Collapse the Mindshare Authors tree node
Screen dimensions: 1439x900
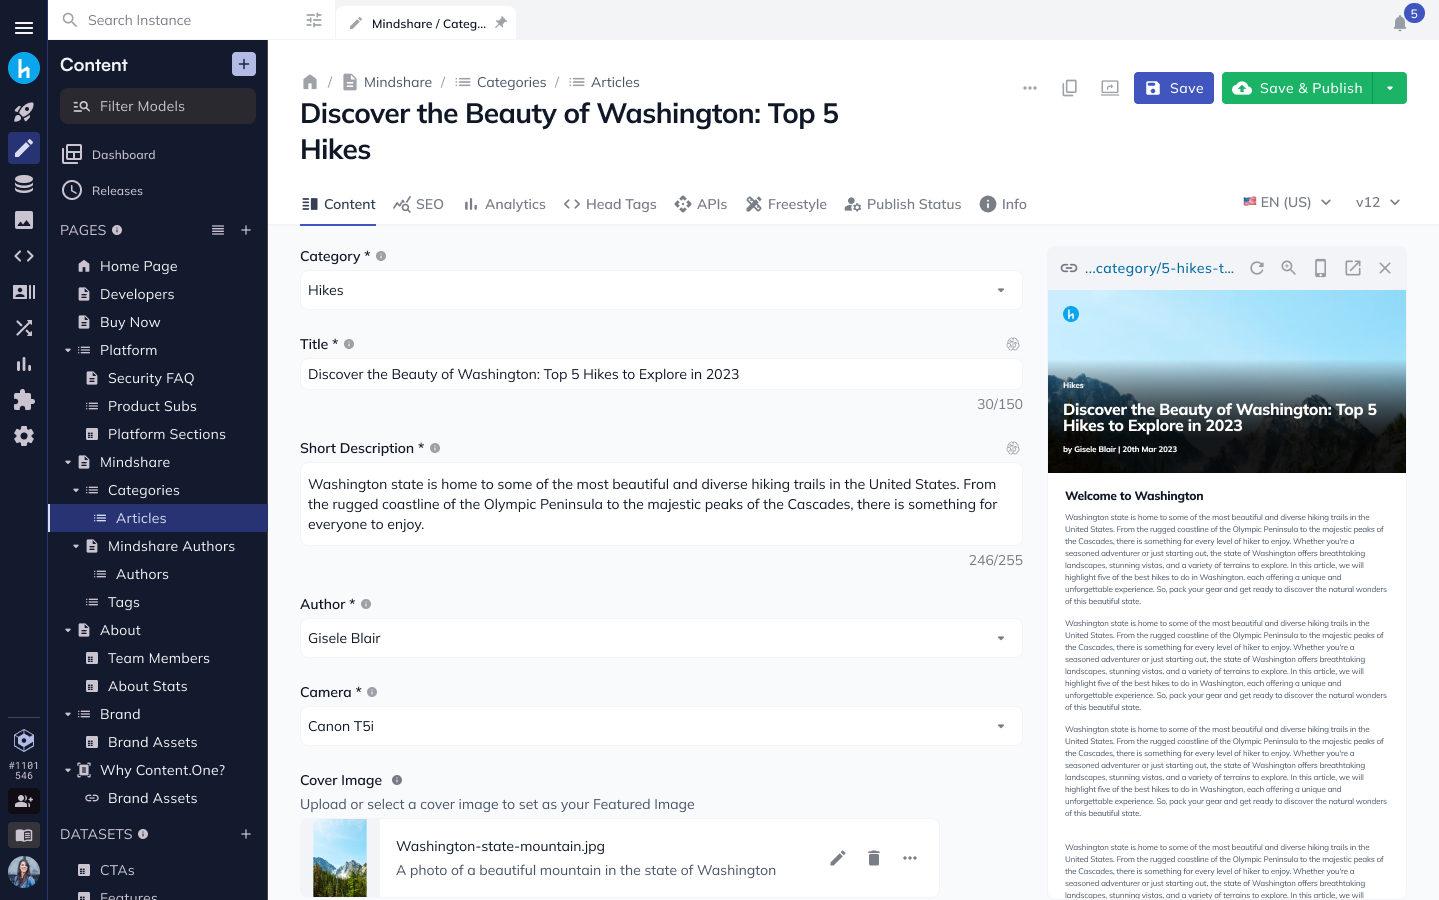(76, 546)
